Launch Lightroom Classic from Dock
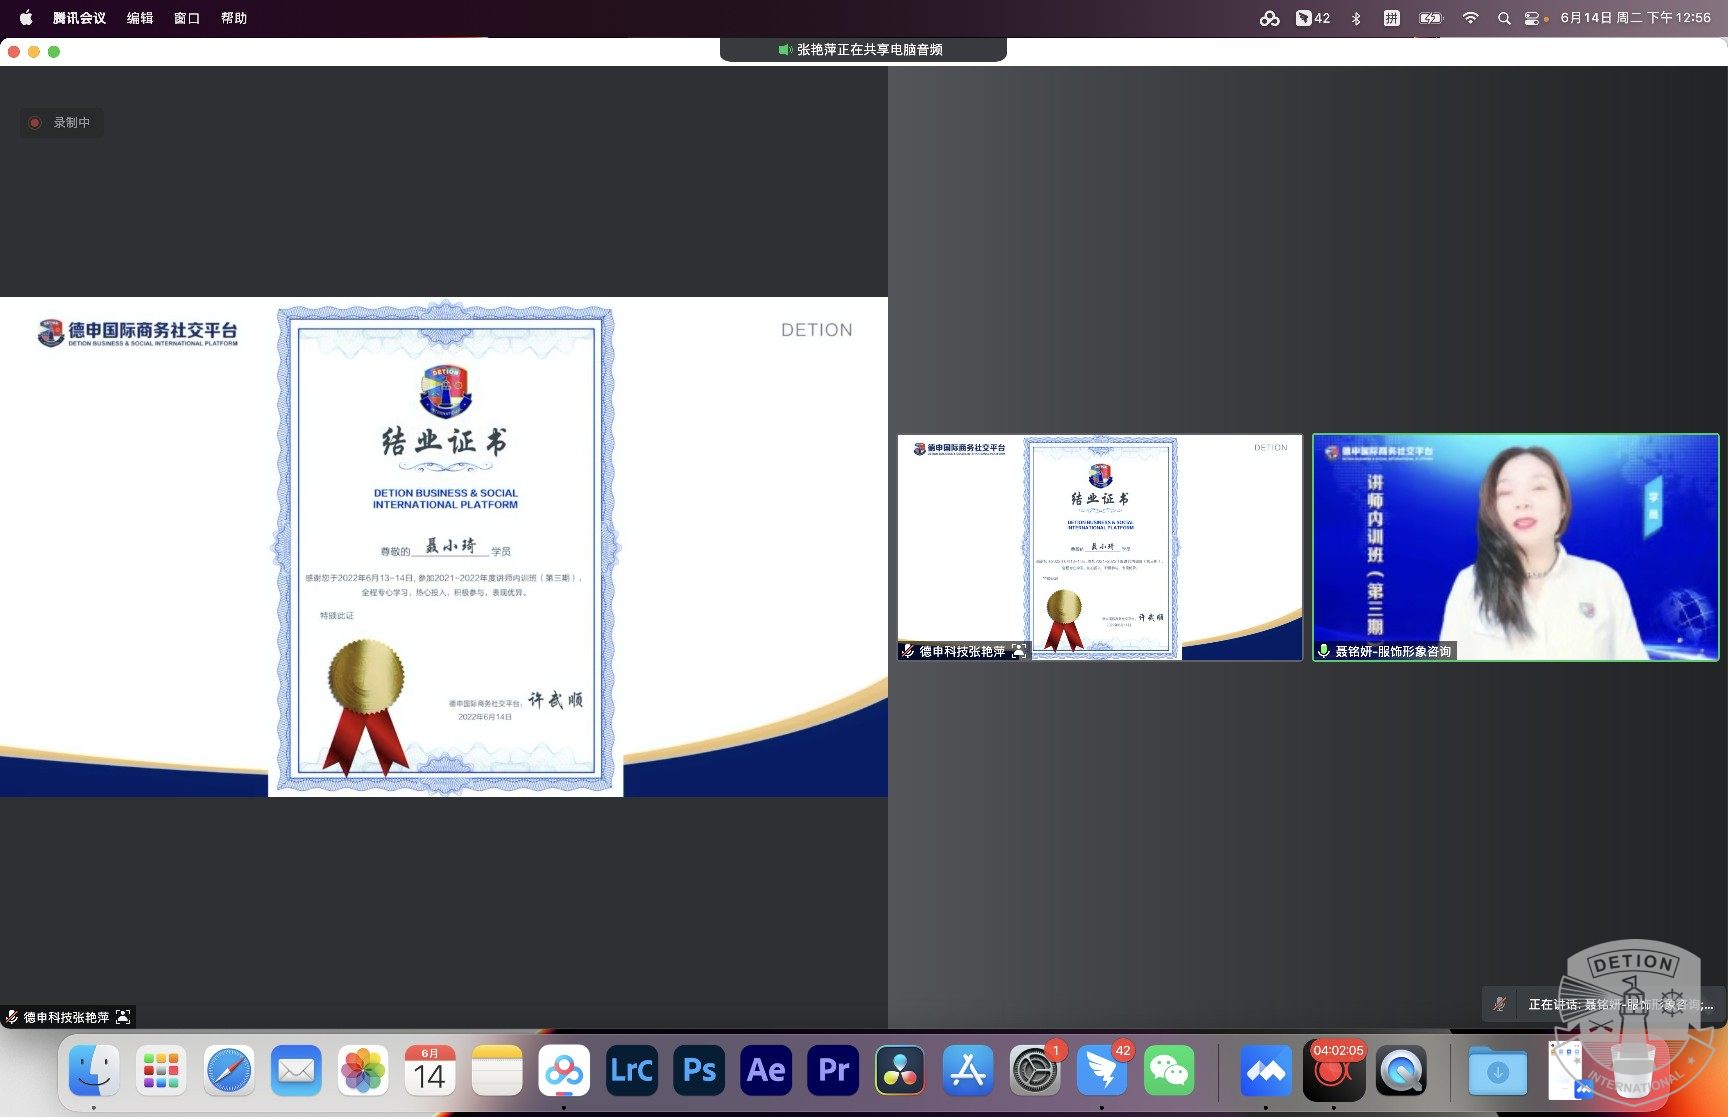1728x1117 pixels. 632,1071
